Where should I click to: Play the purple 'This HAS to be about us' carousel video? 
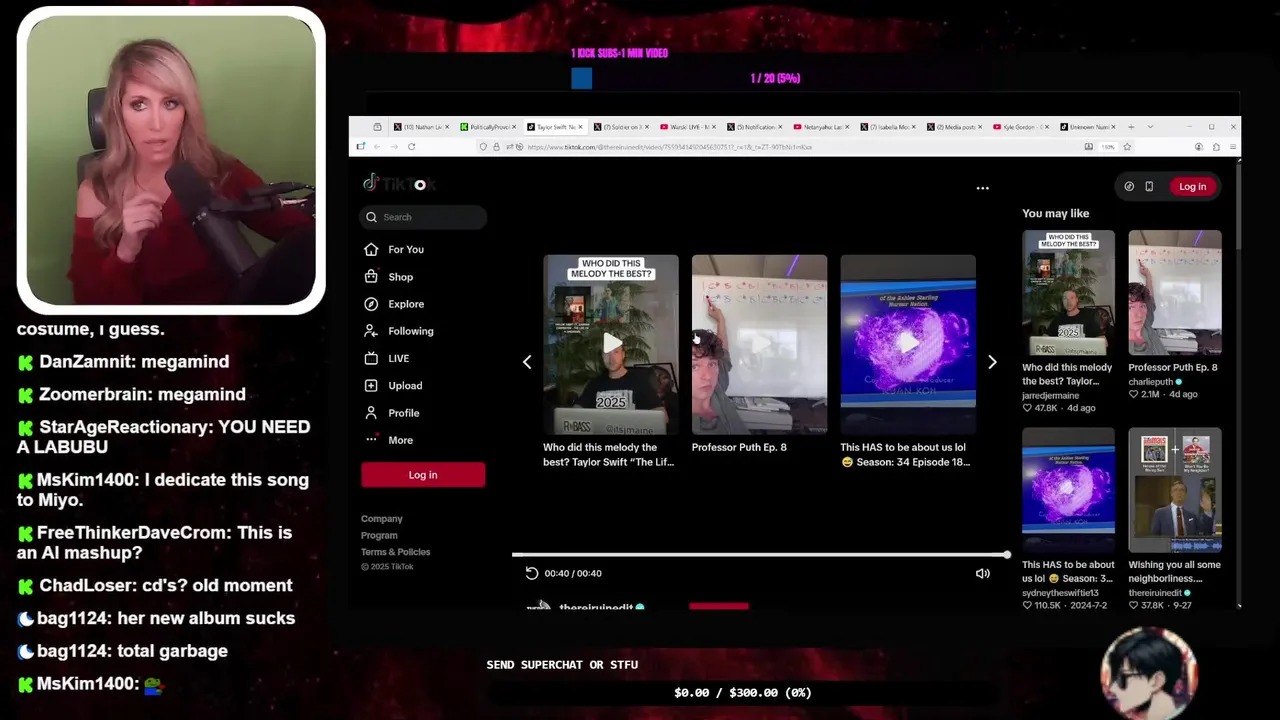point(908,344)
